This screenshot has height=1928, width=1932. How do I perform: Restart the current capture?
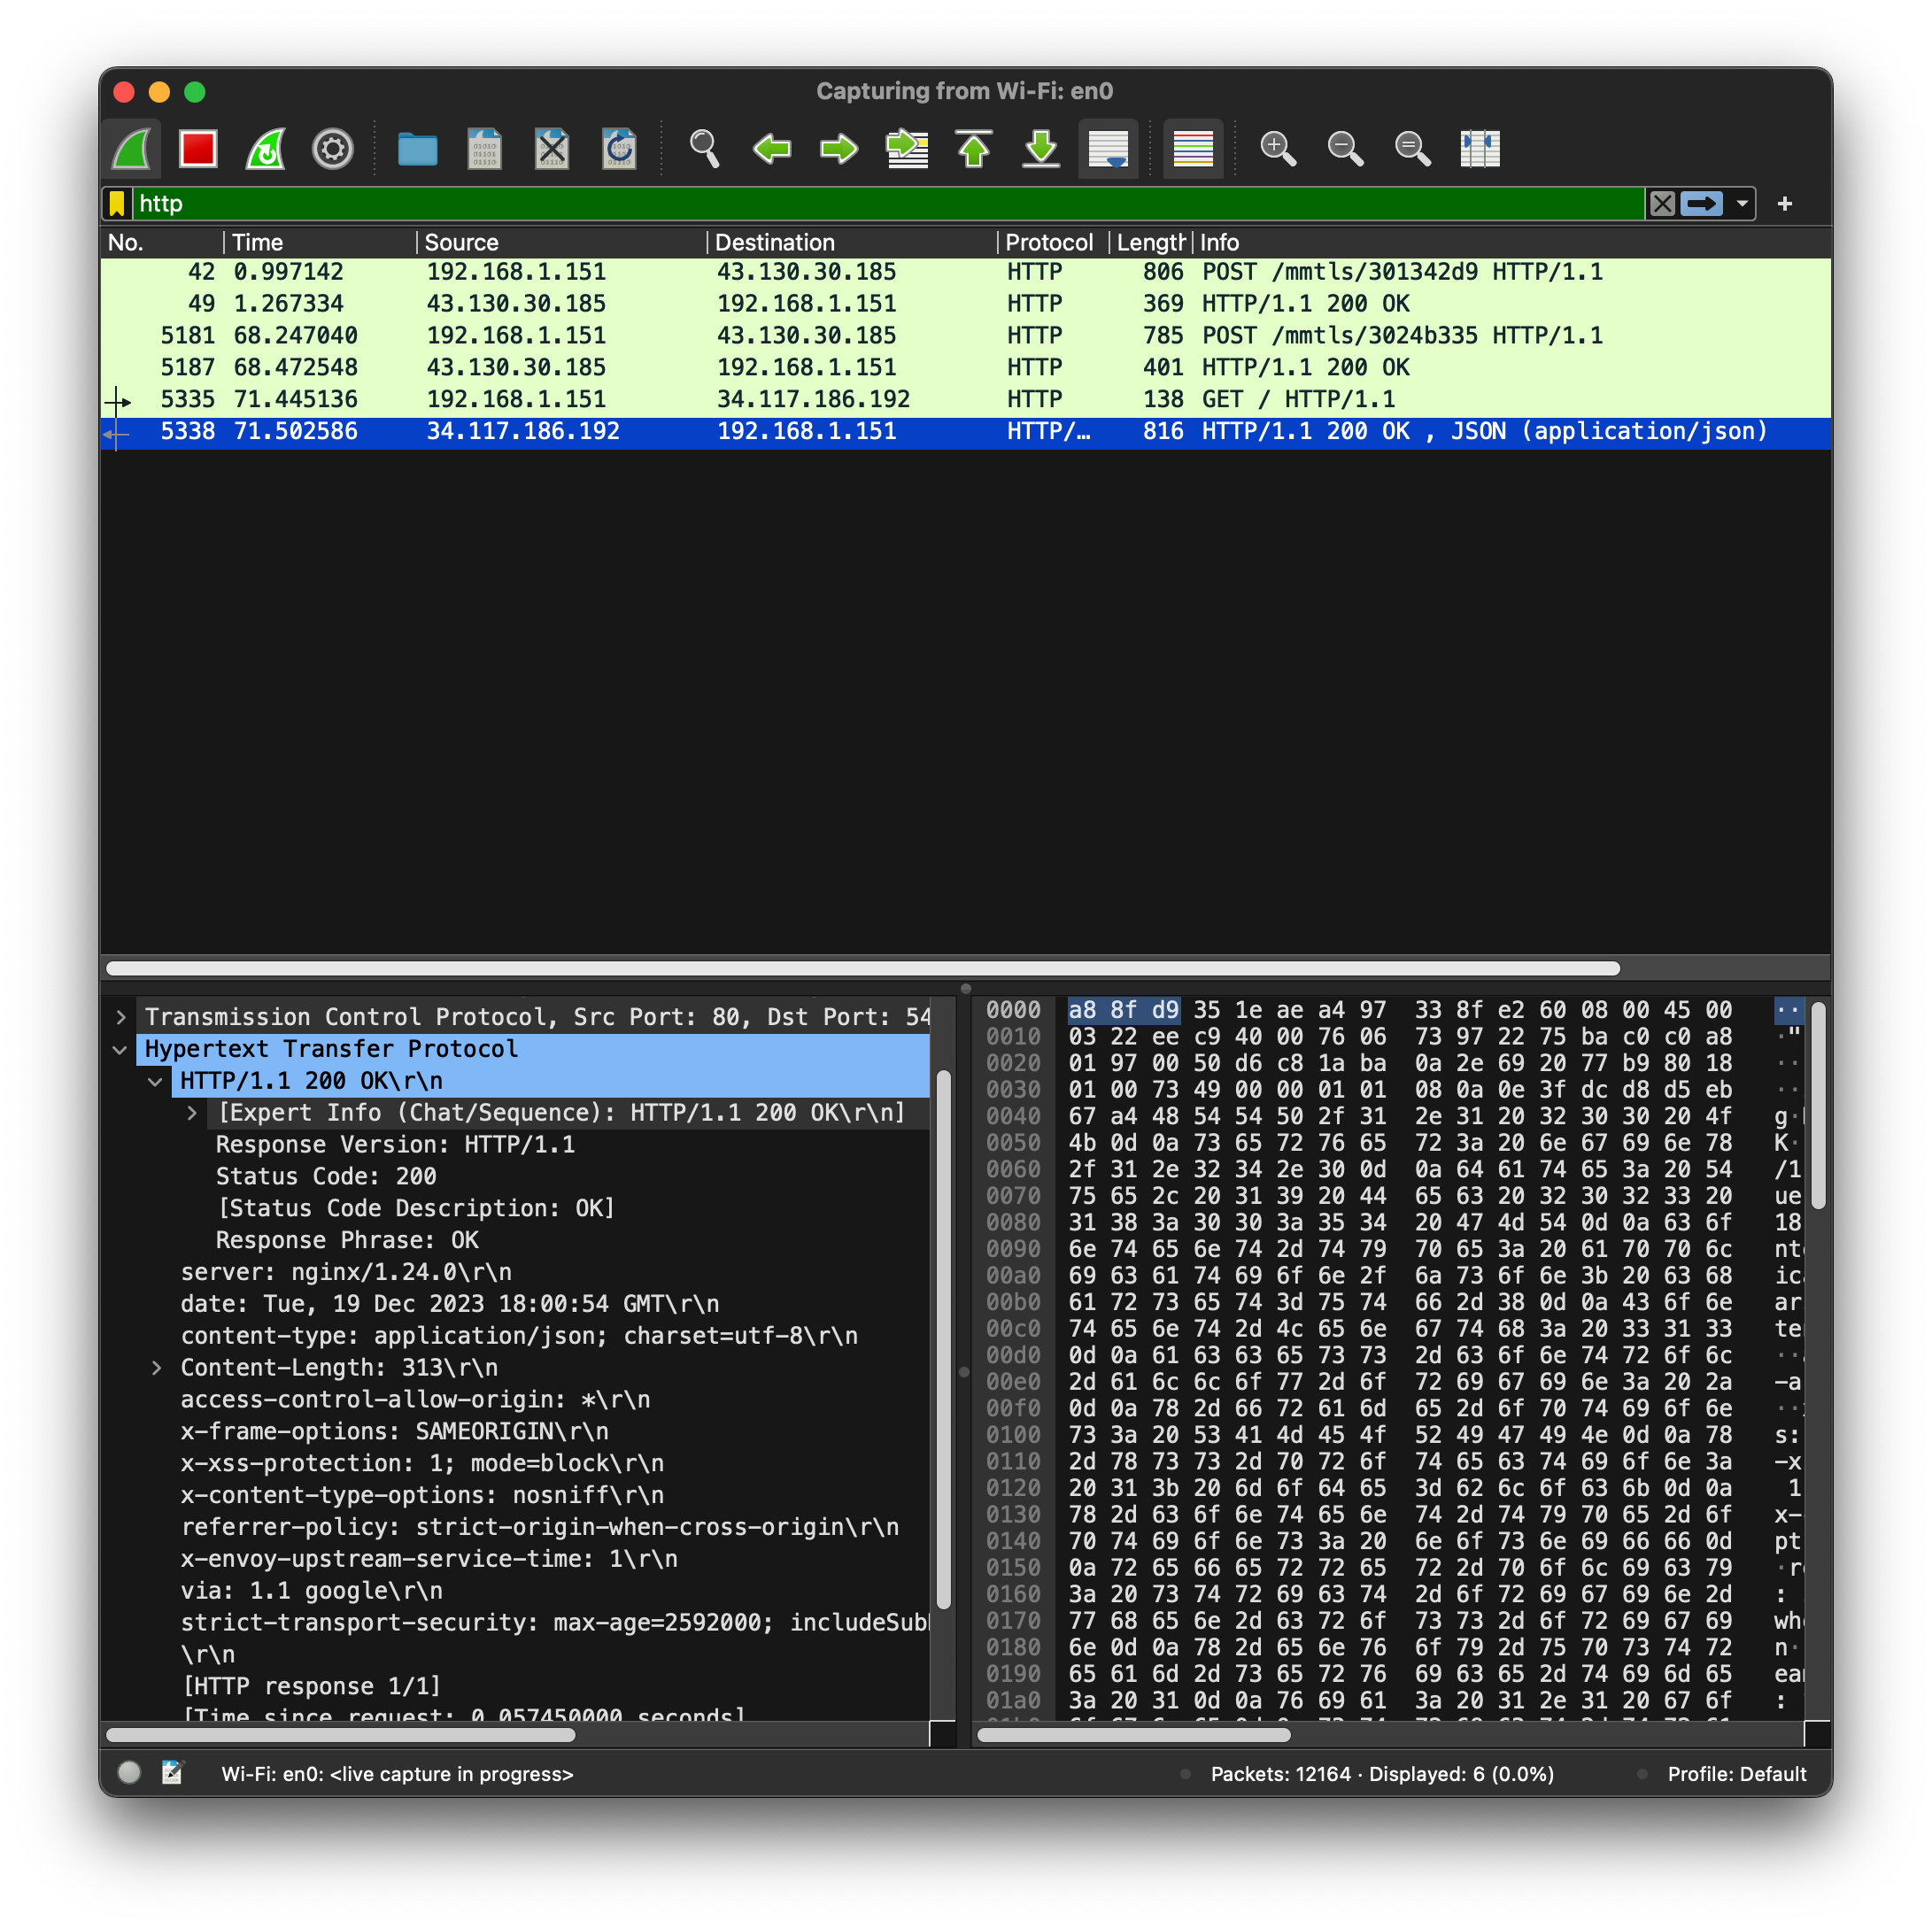(x=265, y=148)
